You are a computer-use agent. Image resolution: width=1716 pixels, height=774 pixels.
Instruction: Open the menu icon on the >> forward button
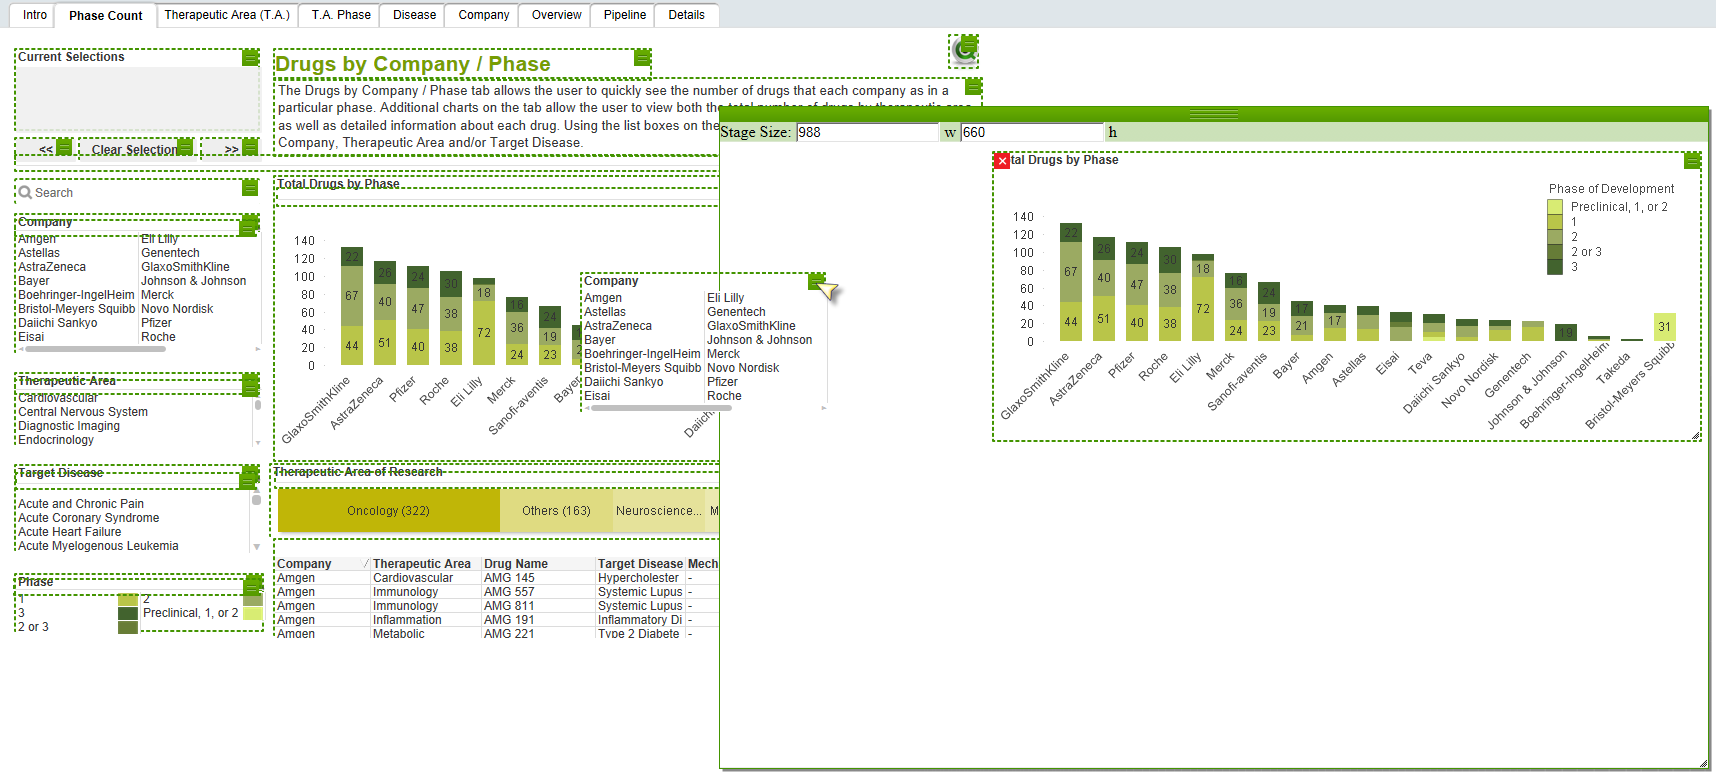pyautogui.click(x=251, y=147)
